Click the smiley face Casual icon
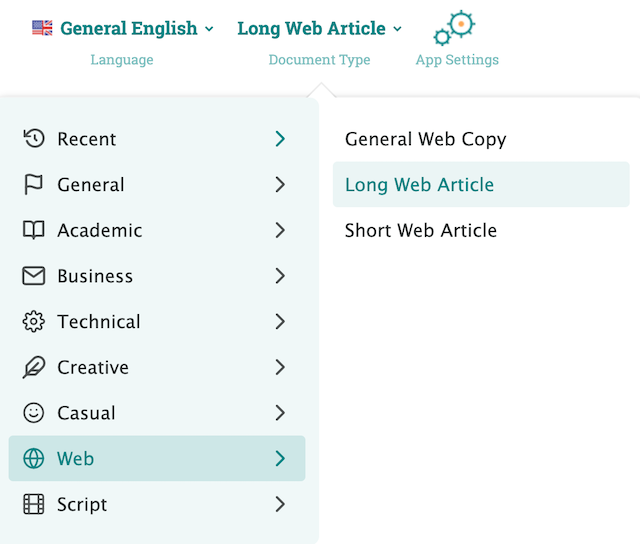640x544 pixels. tap(34, 413)
